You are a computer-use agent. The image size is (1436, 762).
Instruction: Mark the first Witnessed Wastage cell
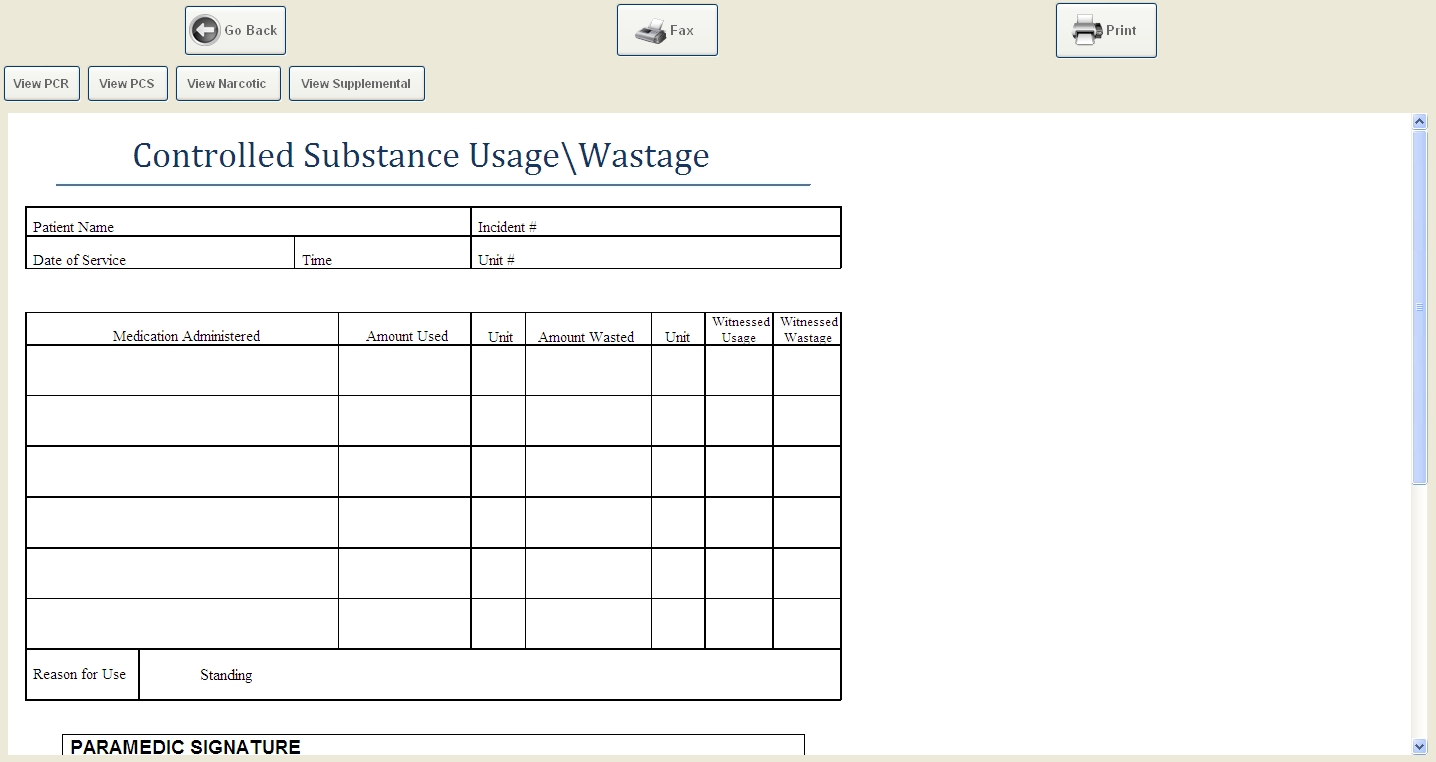pos(807,370)
